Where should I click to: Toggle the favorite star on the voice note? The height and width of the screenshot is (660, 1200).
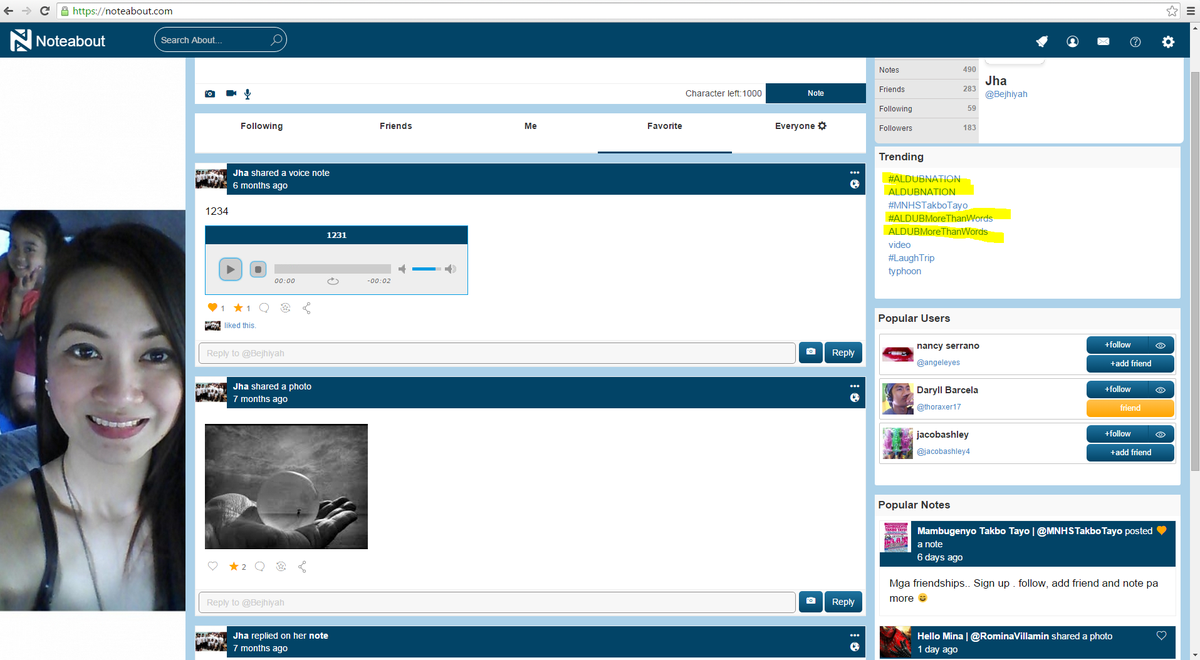[239, 308]
